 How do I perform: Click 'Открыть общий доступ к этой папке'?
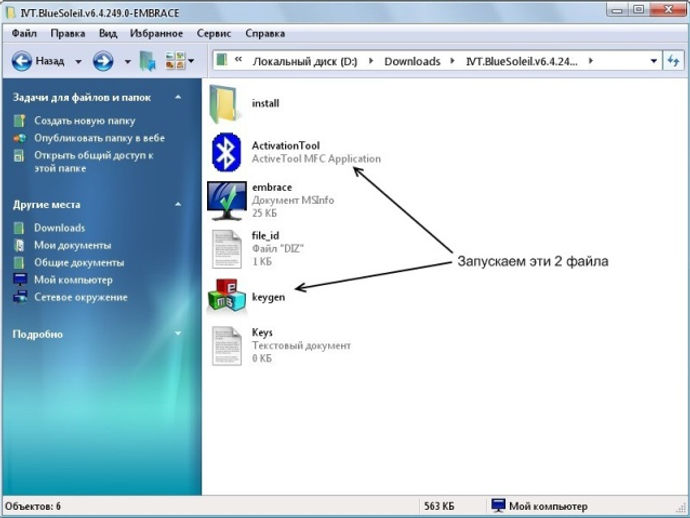tap(94, 162)
